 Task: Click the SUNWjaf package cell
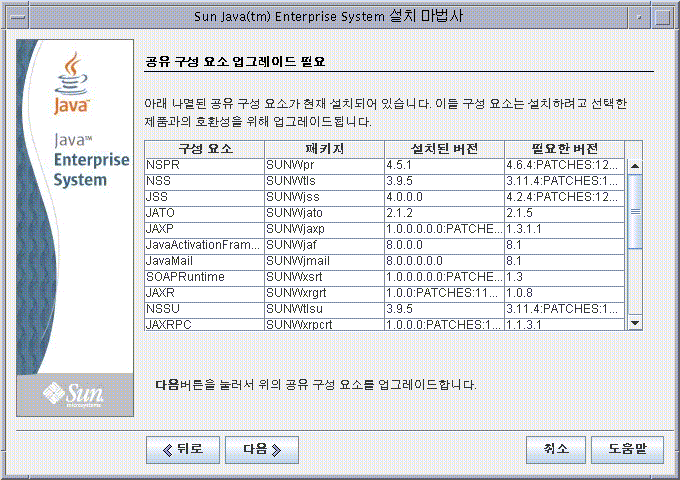(324, 245)
